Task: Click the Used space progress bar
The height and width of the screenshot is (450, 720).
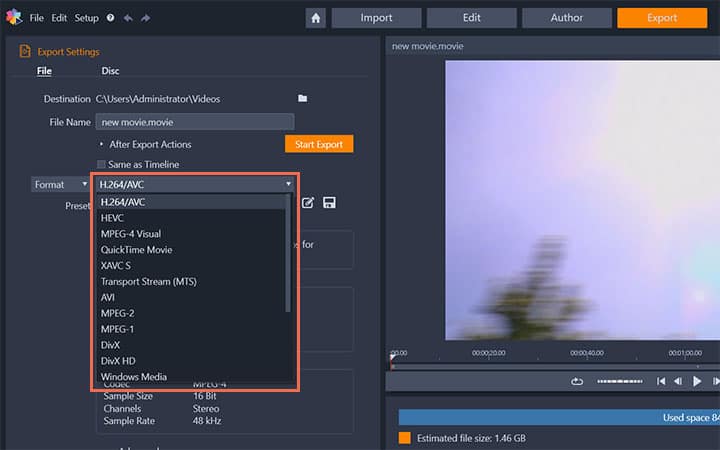Action: click(x=559, y=417)
